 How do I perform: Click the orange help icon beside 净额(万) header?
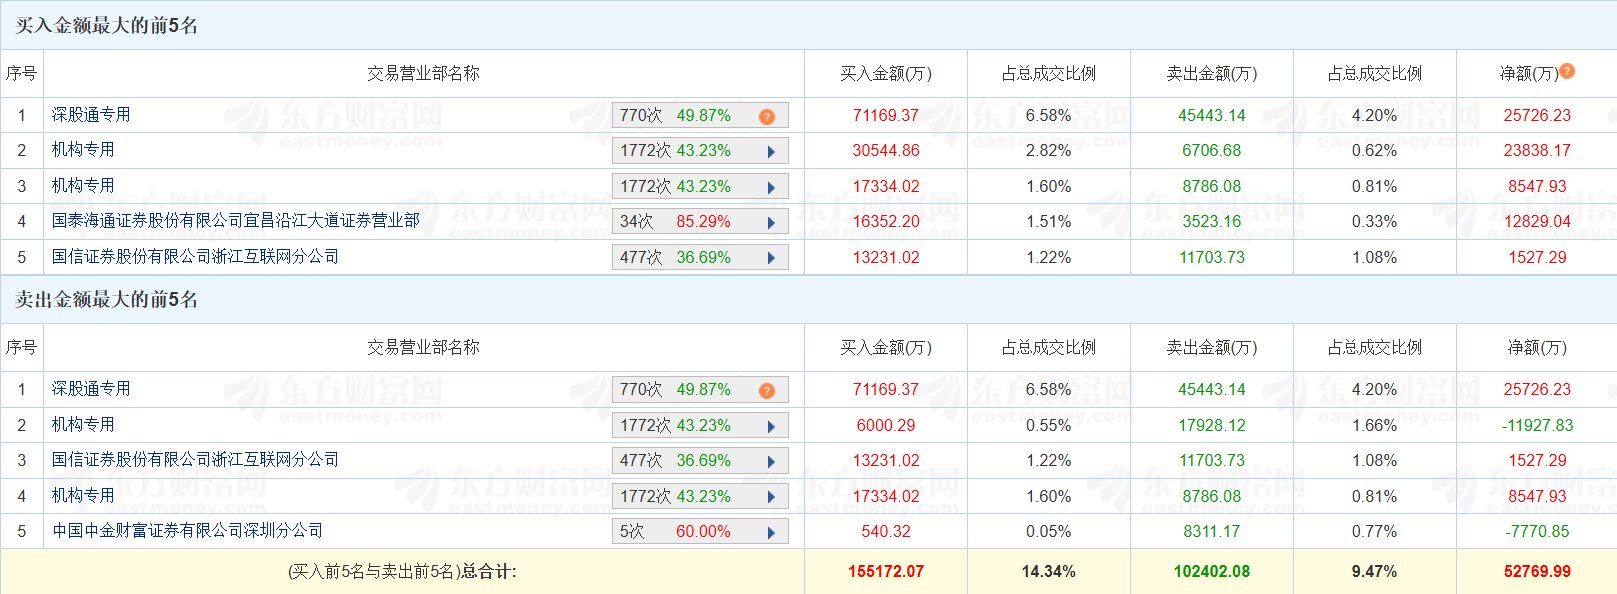pos(1567,72)
